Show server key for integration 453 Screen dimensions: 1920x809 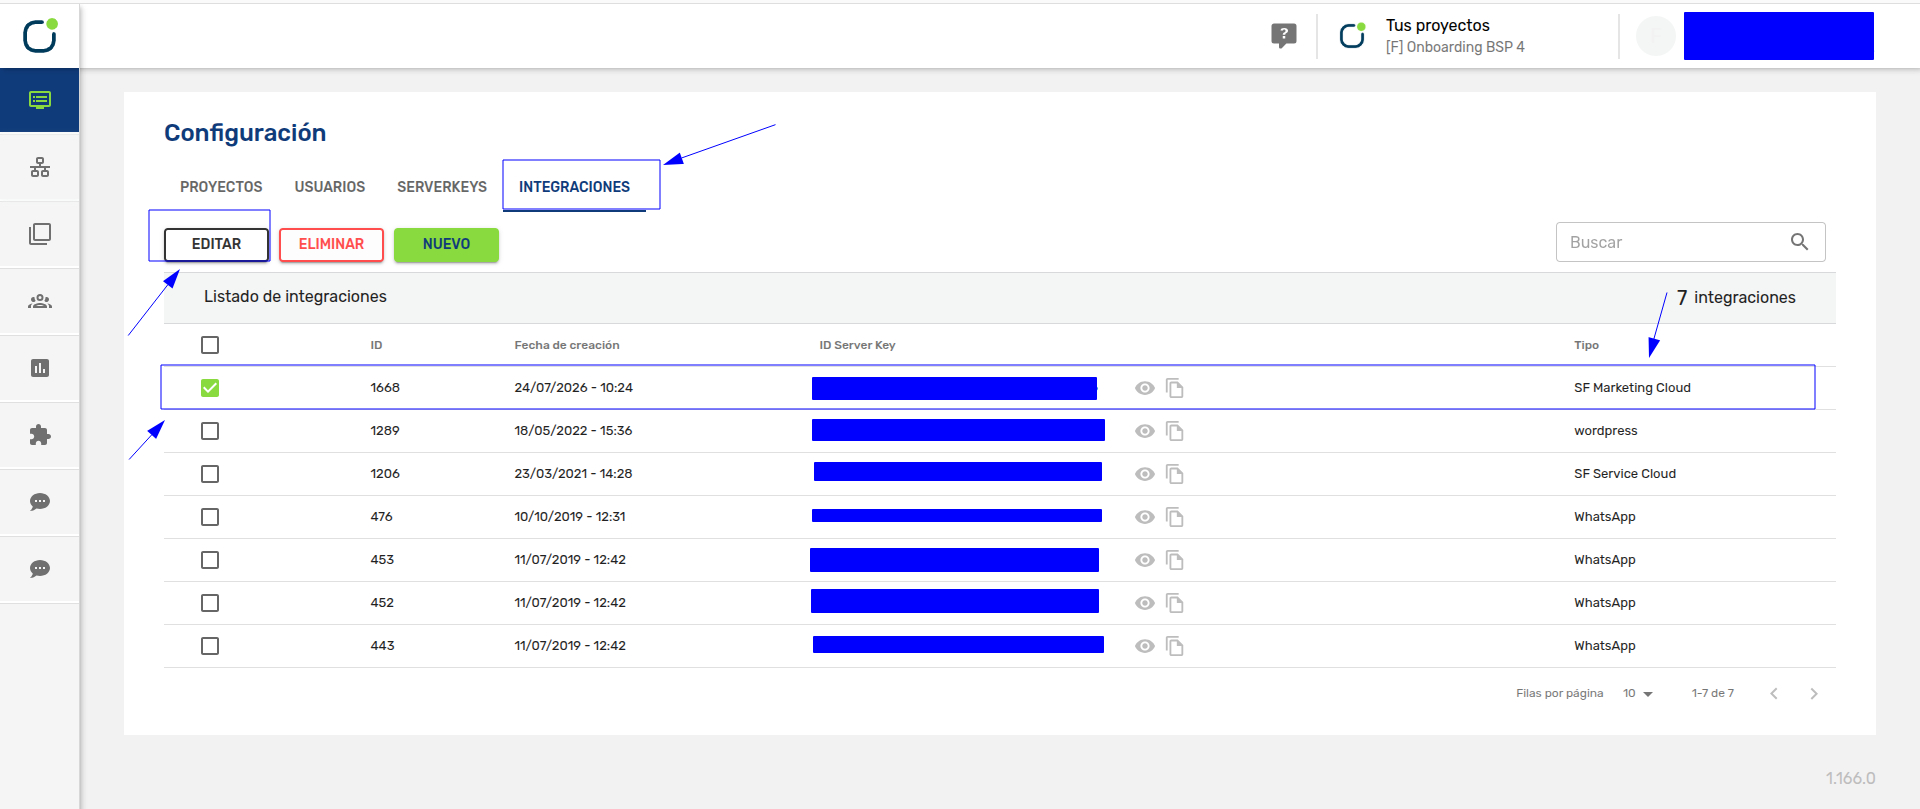click(1145, 560)
